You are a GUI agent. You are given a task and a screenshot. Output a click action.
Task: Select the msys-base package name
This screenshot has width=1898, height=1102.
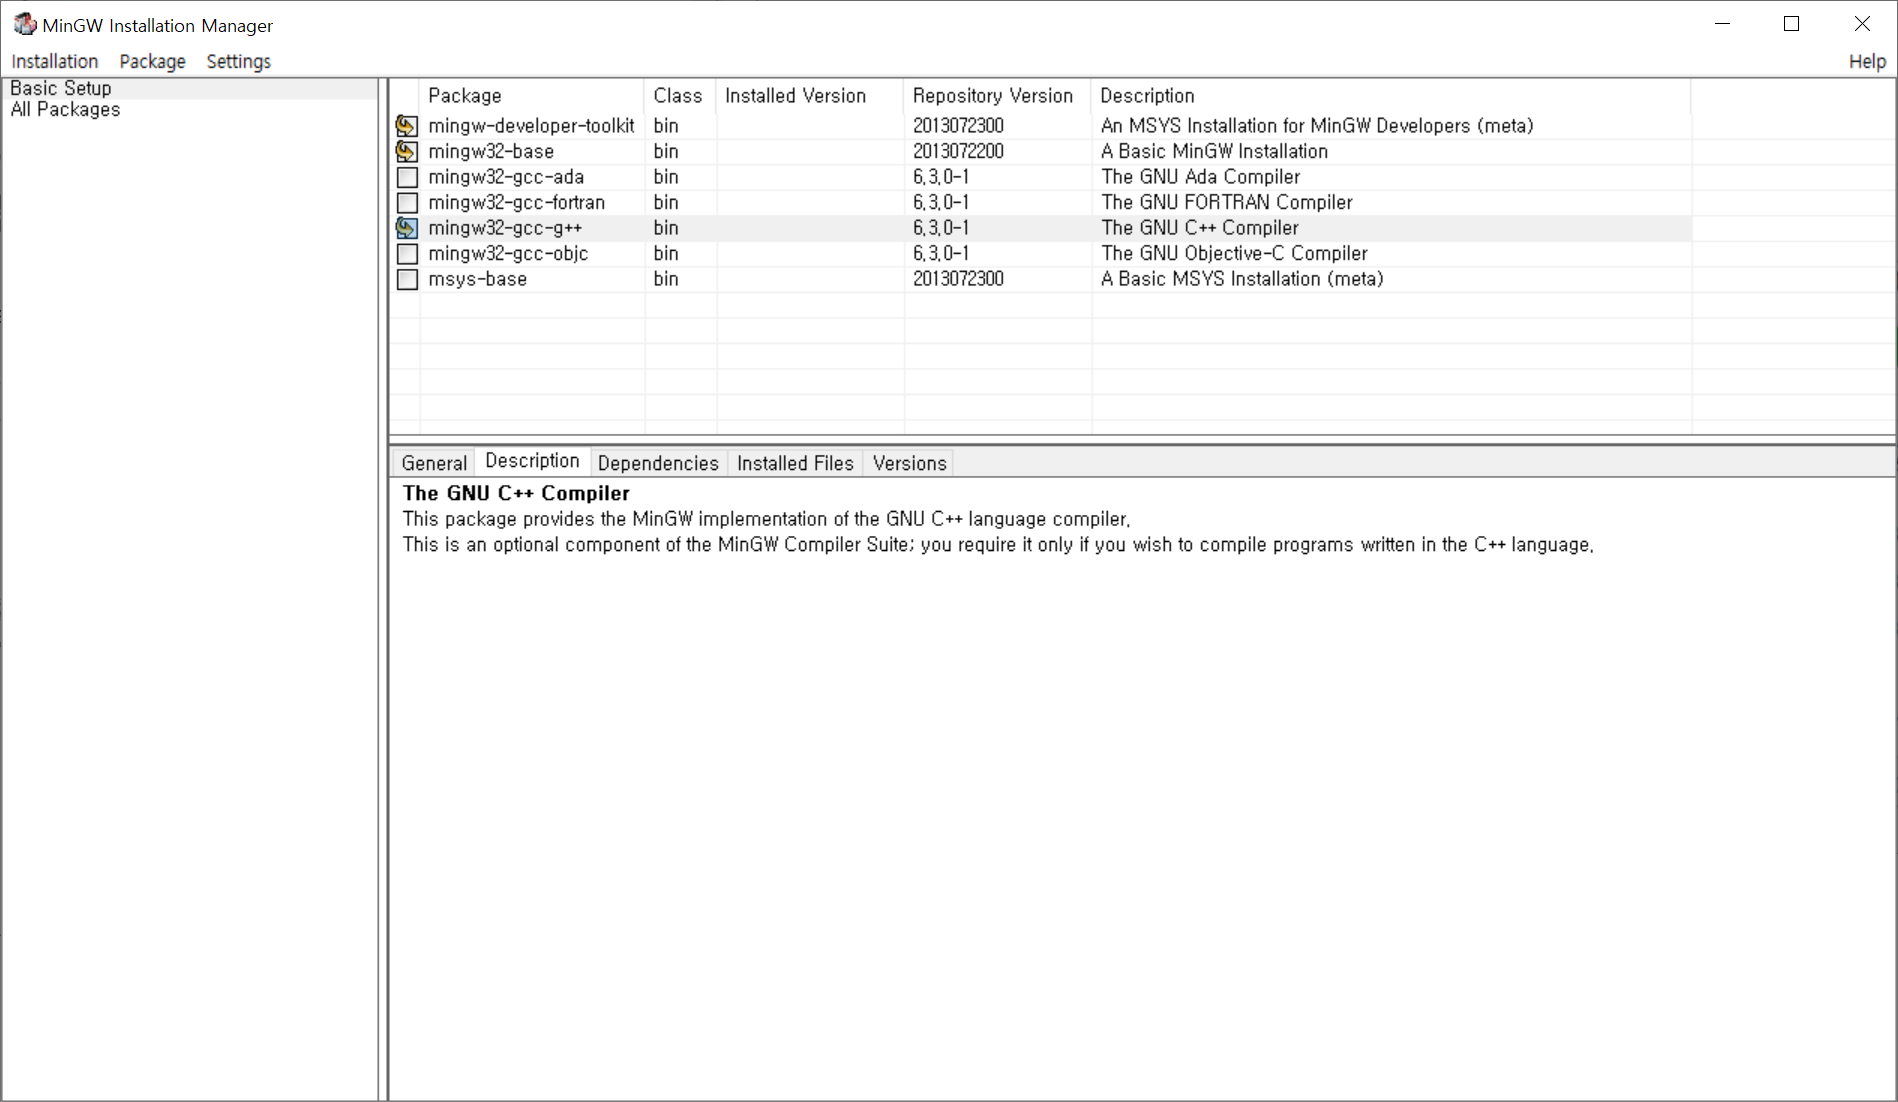tap(477, 279)
